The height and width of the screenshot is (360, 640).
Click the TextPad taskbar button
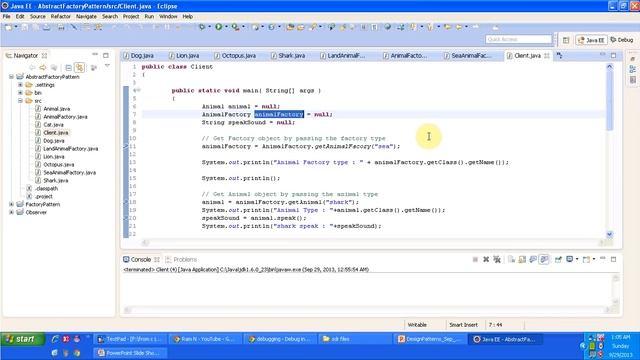(129, 339)
